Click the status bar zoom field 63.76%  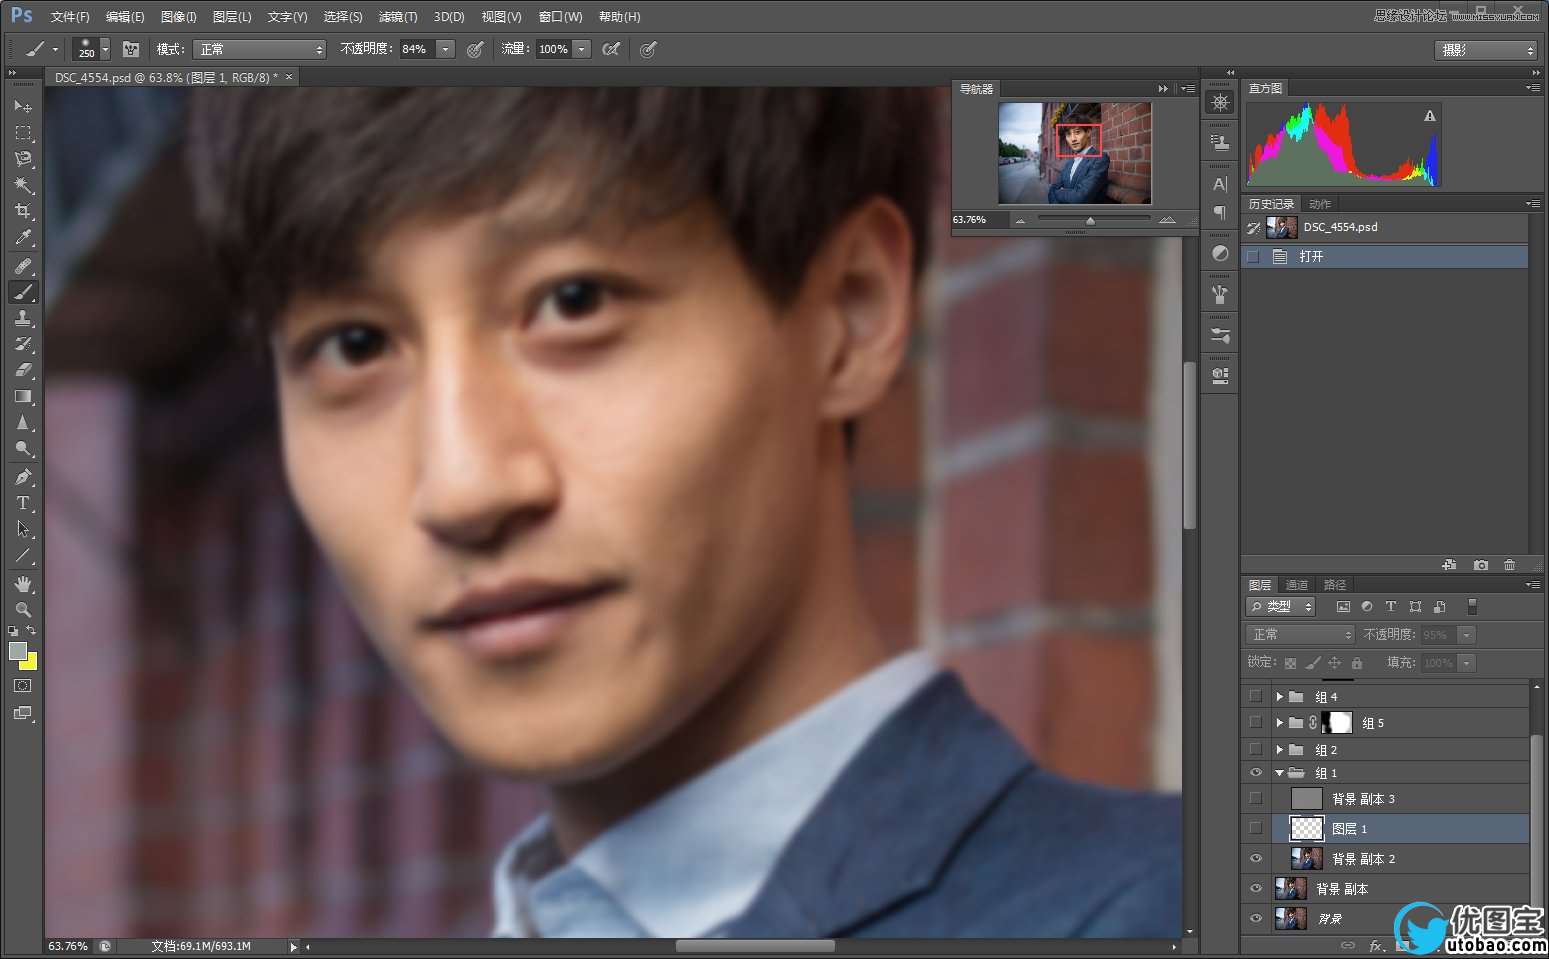pos(68,946)
